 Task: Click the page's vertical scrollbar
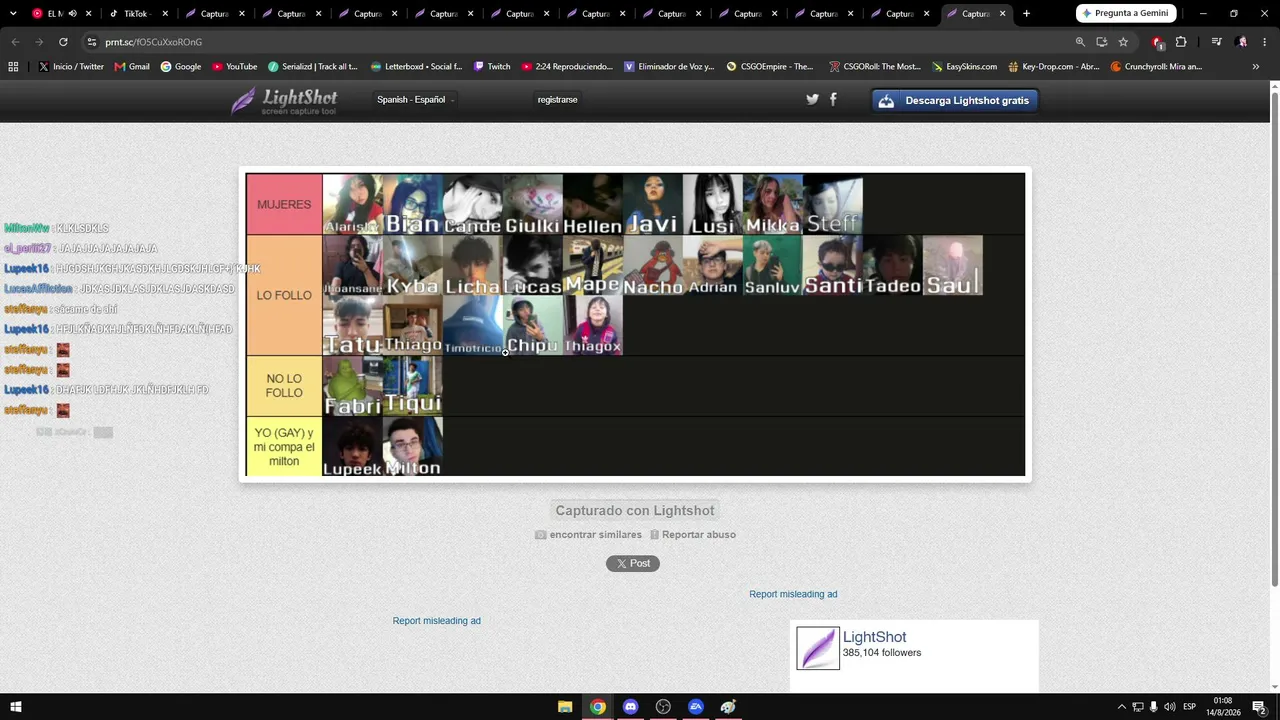1274,340
